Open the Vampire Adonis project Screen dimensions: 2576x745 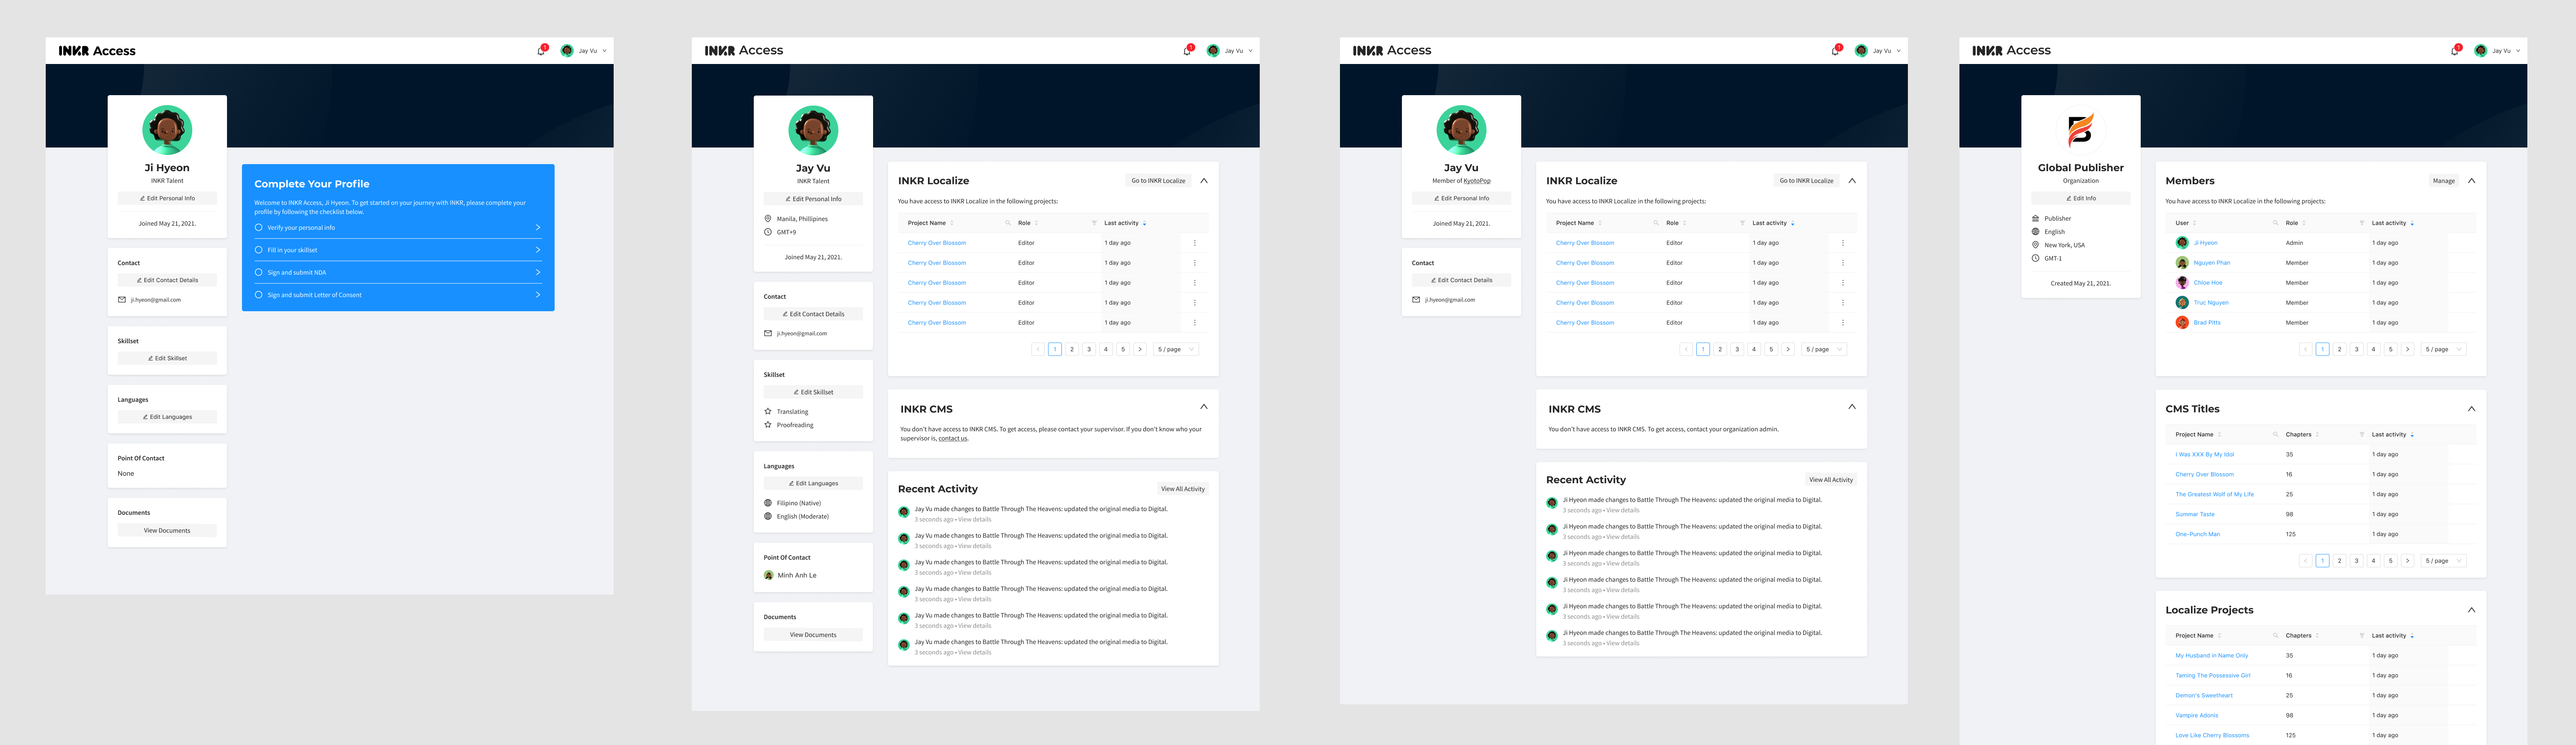(x=2196, y=715)
